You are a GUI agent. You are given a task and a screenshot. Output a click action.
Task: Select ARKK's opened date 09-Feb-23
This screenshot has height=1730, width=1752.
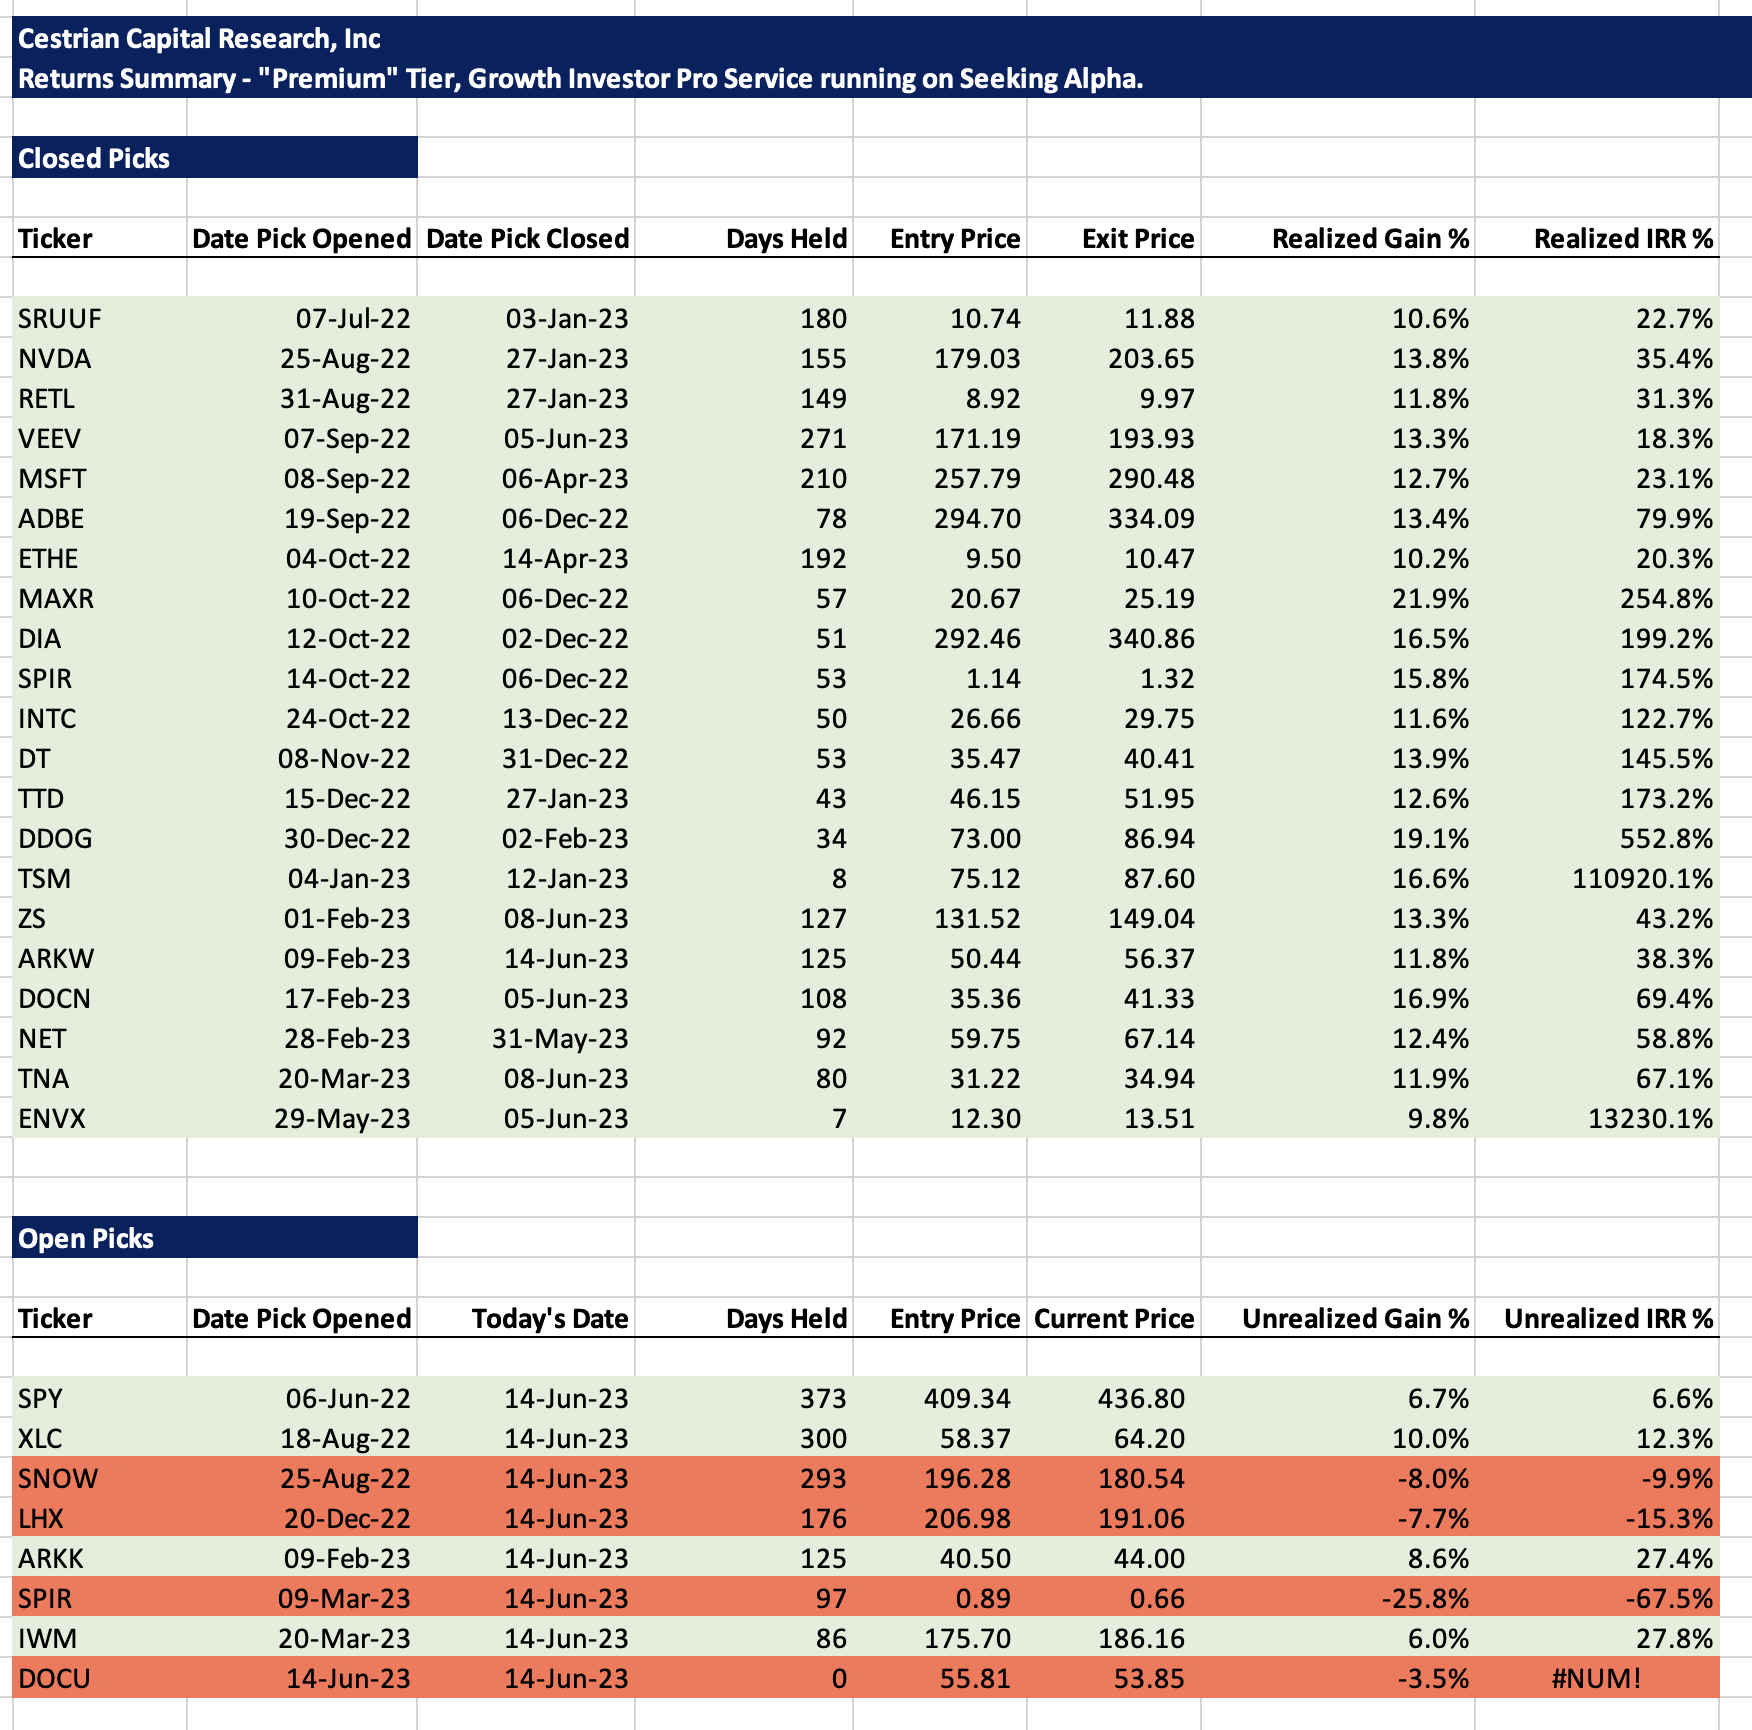[347, 1559]
